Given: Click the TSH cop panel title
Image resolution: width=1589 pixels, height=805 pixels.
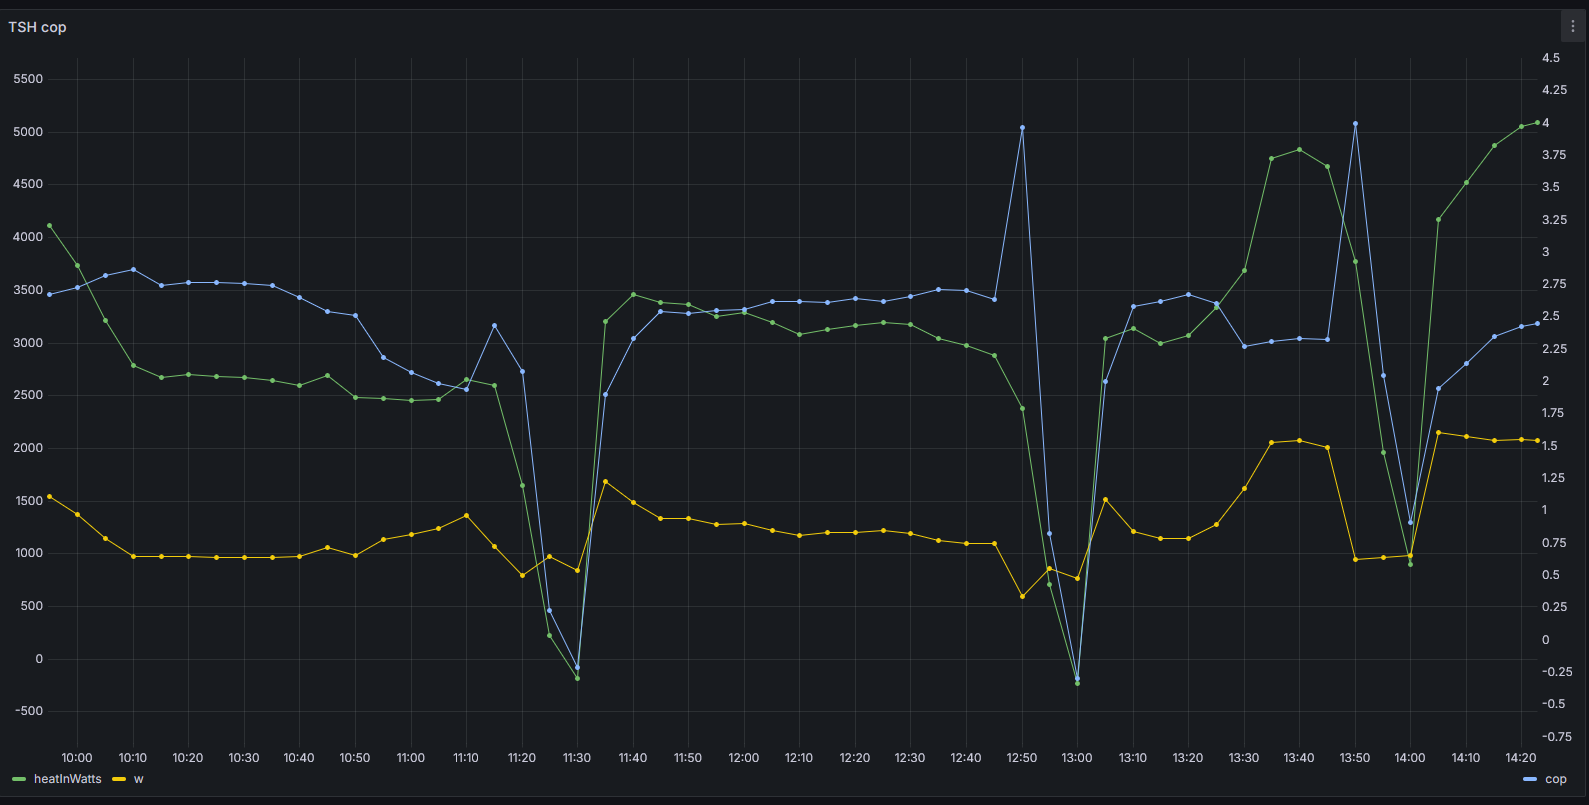Looking at the screenshot, I should click(x=38, y=27).
